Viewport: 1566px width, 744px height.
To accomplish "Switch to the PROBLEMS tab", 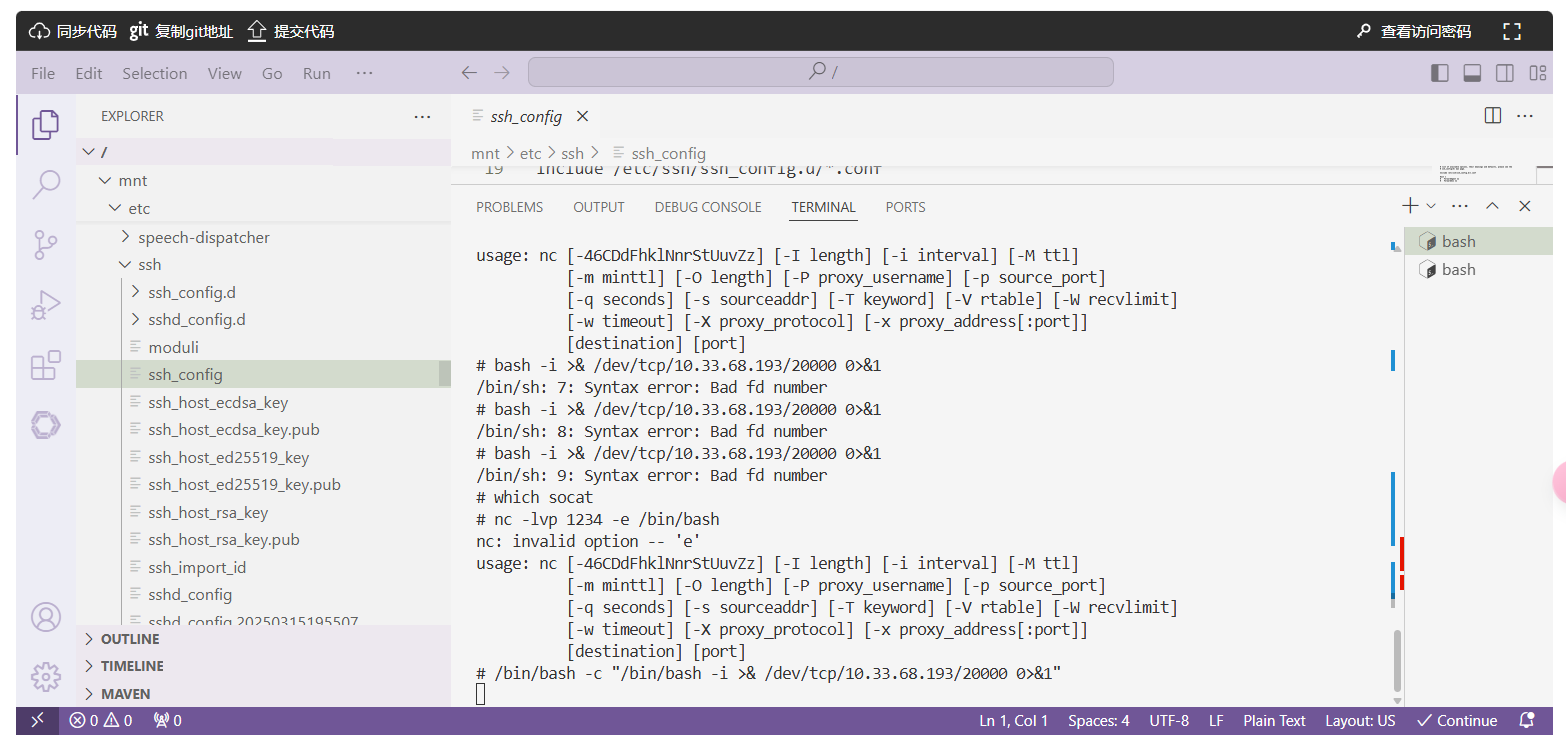I will 510,207.
